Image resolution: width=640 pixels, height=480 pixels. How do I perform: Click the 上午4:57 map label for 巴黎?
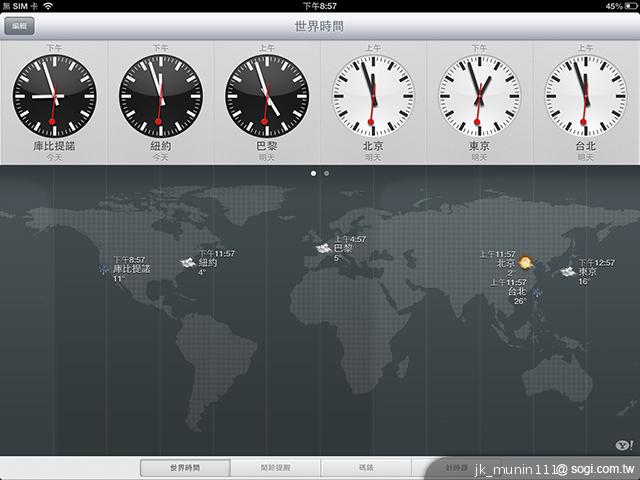[350, 239]
